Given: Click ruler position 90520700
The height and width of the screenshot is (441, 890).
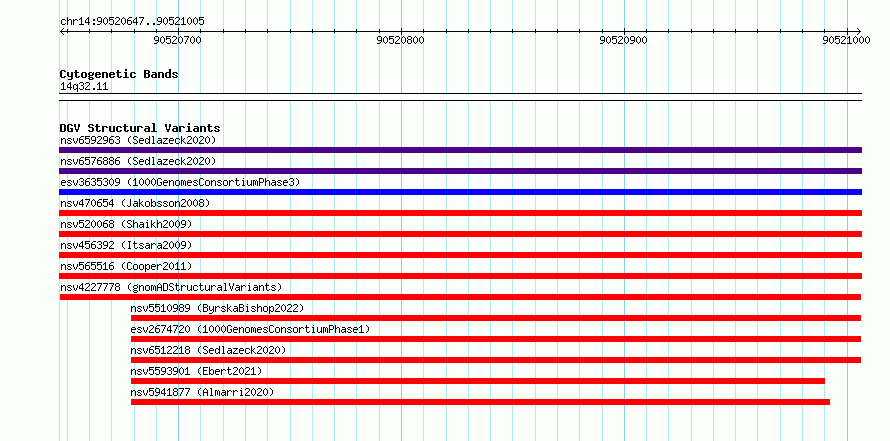Looking at the screenshot, I should pos(178,40).
